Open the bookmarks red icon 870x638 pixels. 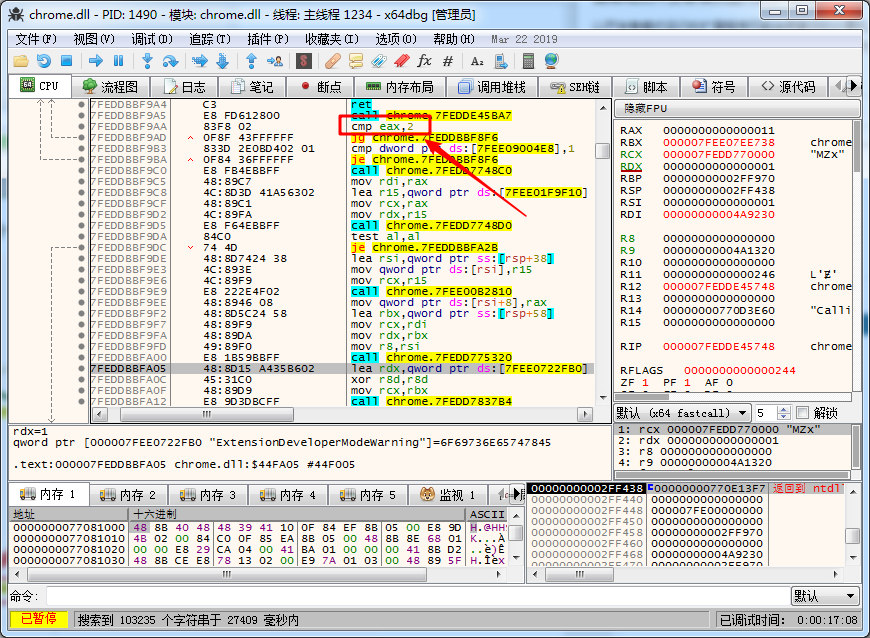point(402,61)
